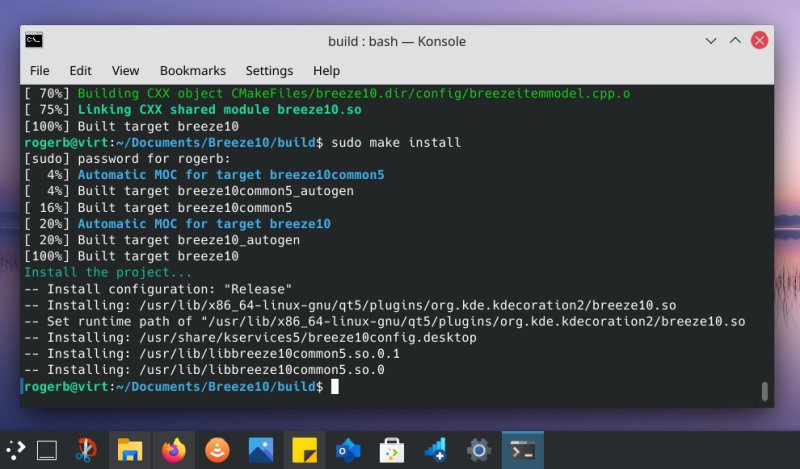Switch to Konsole taskbar entry
This screenshot has width=800, height=469.
point(523,450)
